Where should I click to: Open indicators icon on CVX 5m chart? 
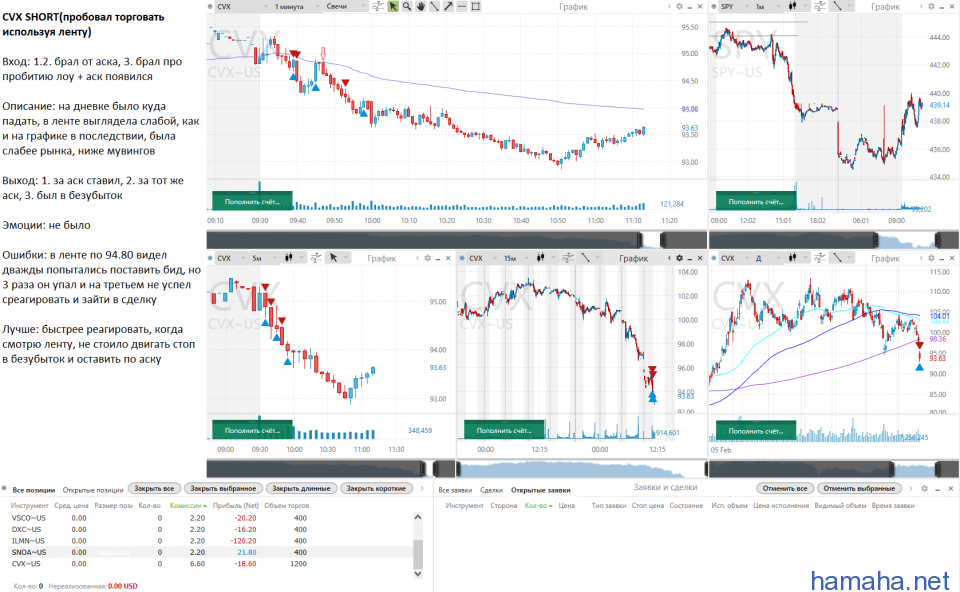pos(316,258)
